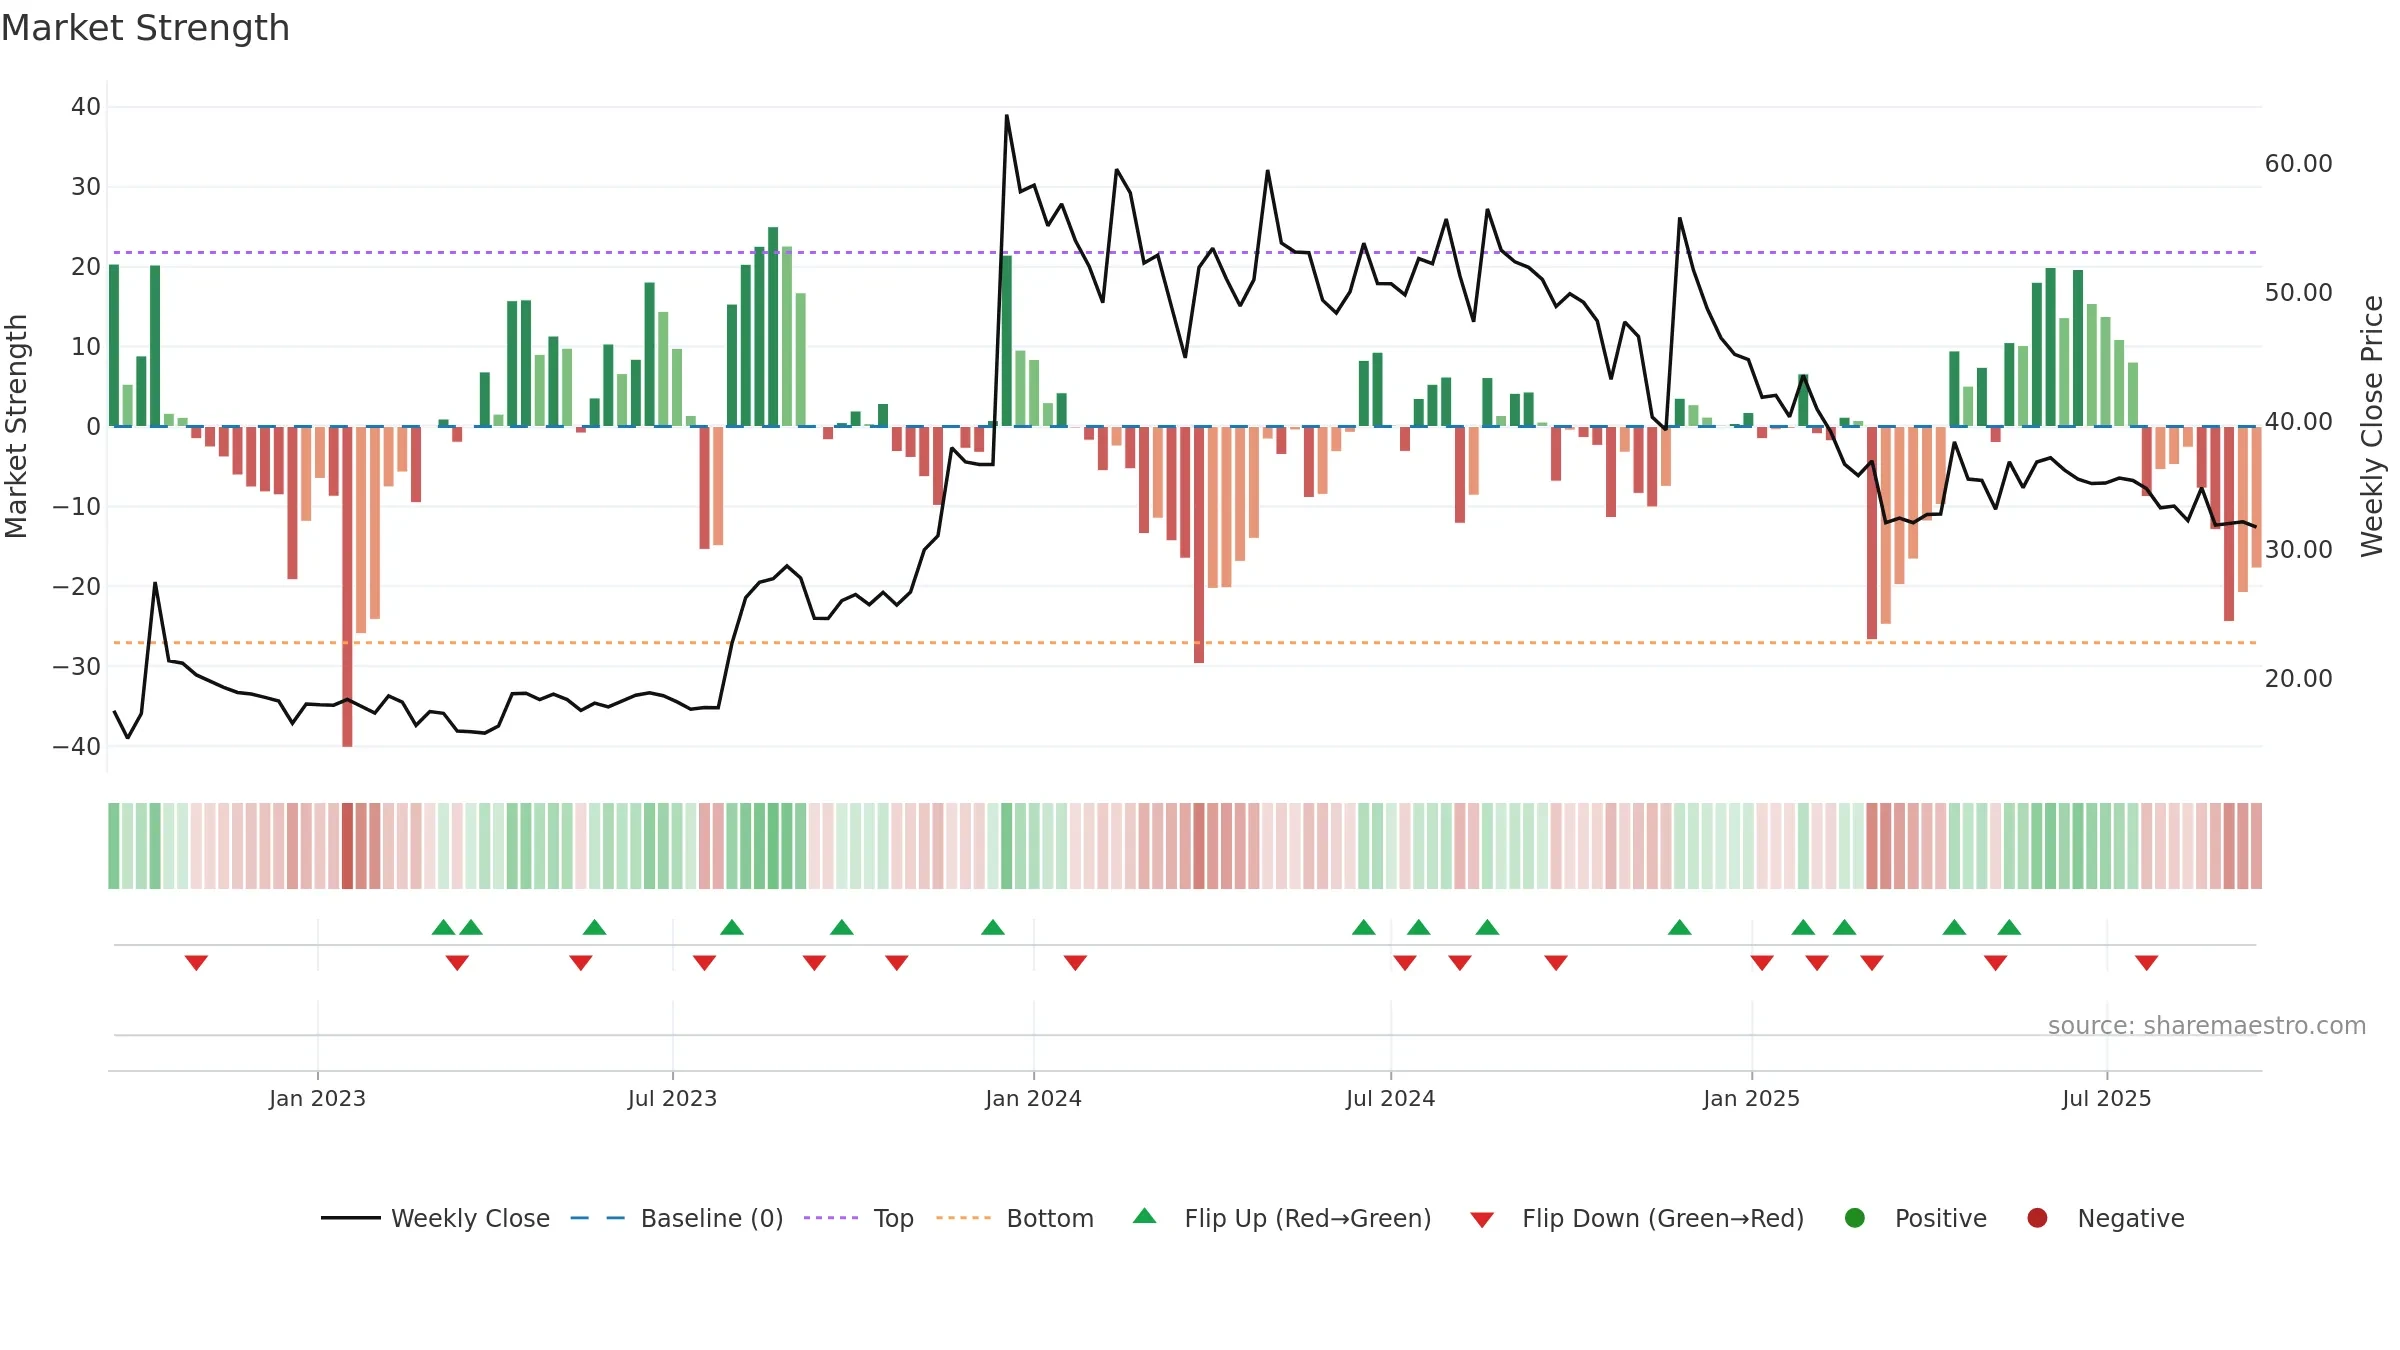Click the first green heat strip cell at left
The image size is (2400, 1350).
coord(114,845)
